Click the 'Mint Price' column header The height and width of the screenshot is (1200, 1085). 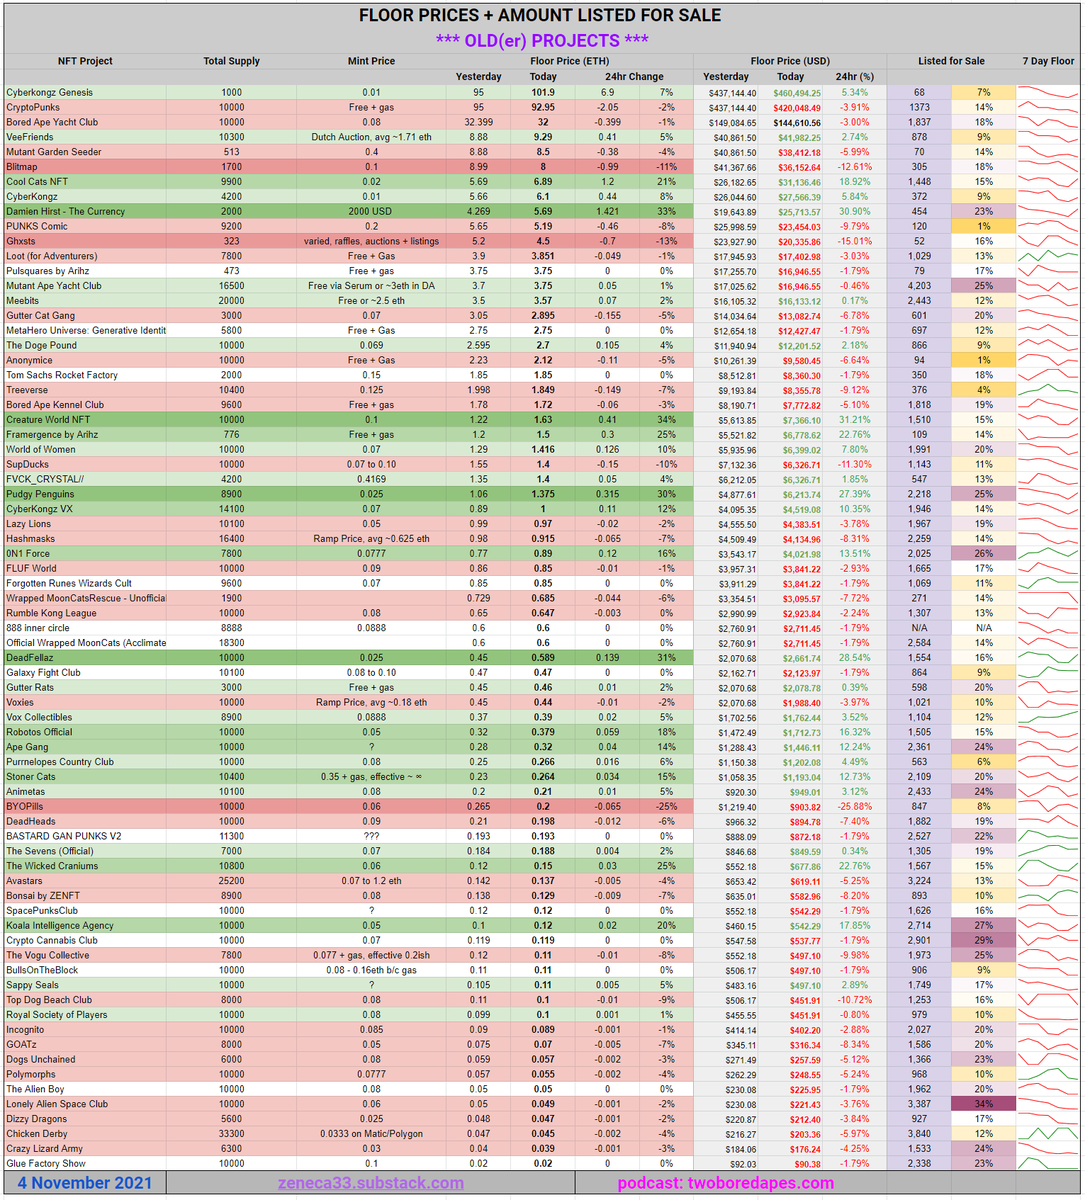coord(371,61)
